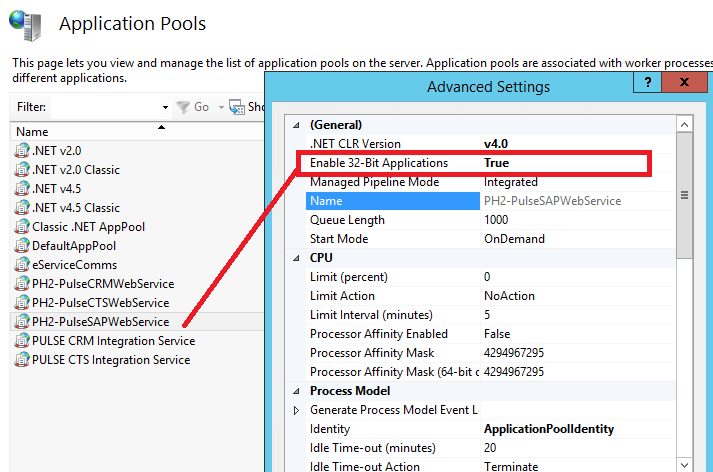The image size is (713, 472).
Task: Expand Generate Process Model Event Log entry
Action: pyautogui.click(x=295, y=410)
